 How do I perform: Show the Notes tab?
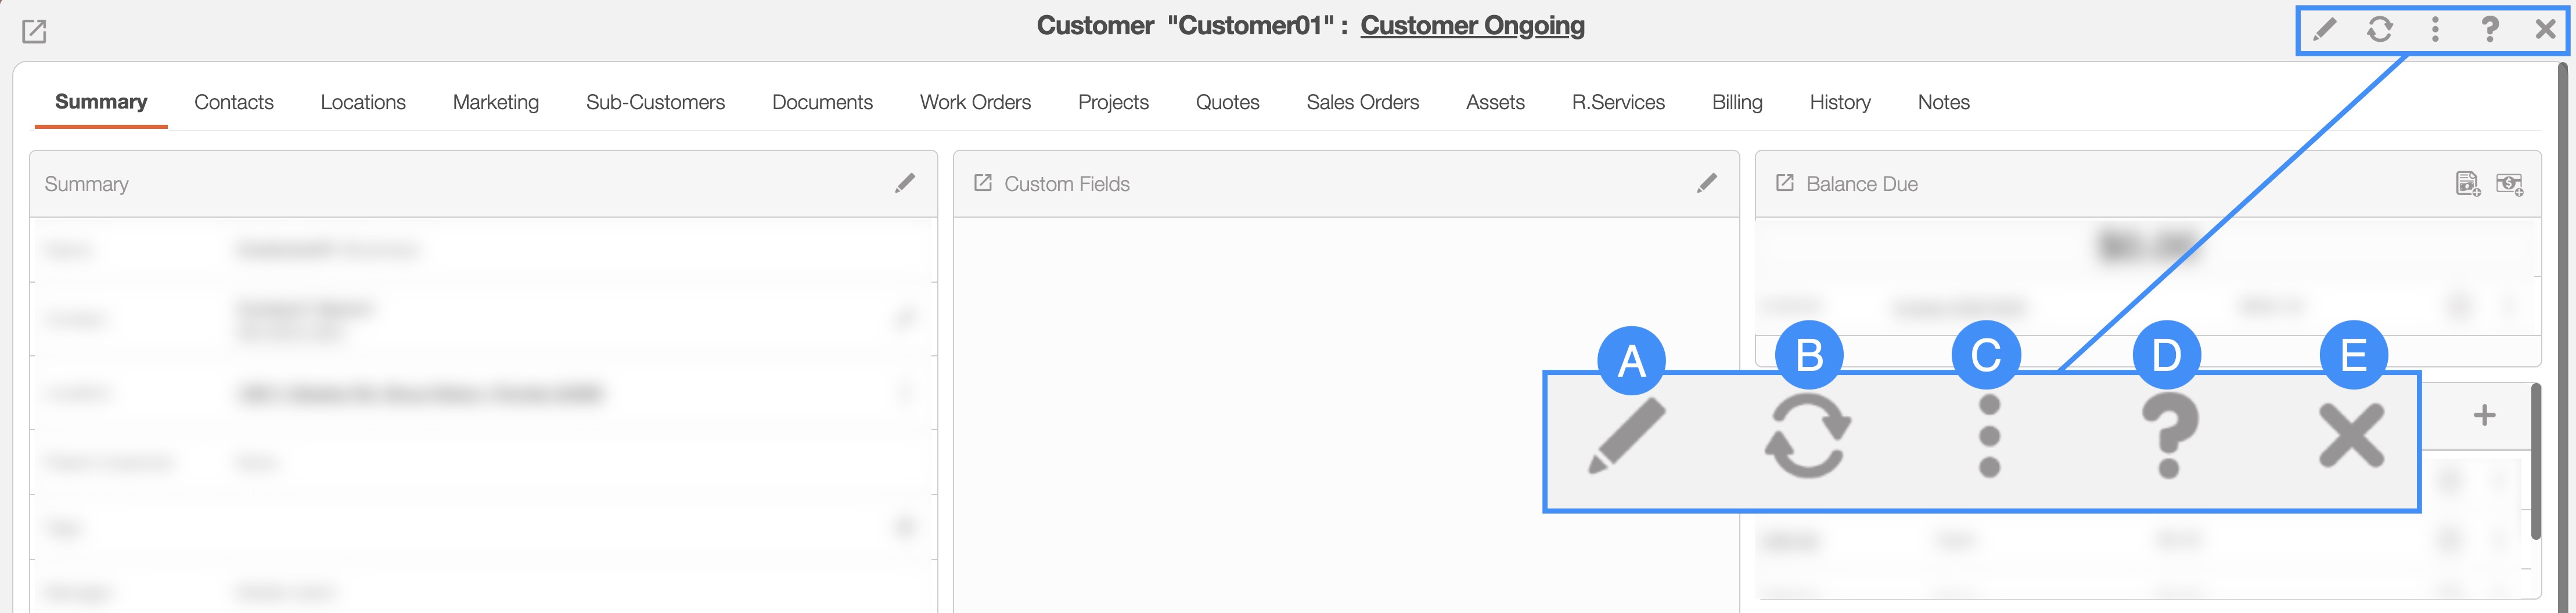click(1943, 102)
